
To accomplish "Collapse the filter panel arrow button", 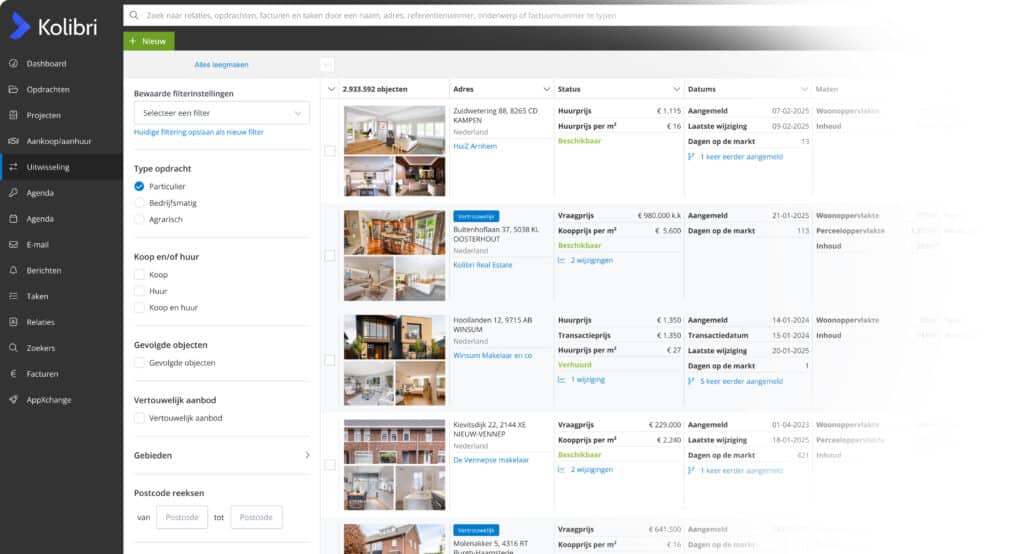I will pyautogui.click(x=327, y=65).
